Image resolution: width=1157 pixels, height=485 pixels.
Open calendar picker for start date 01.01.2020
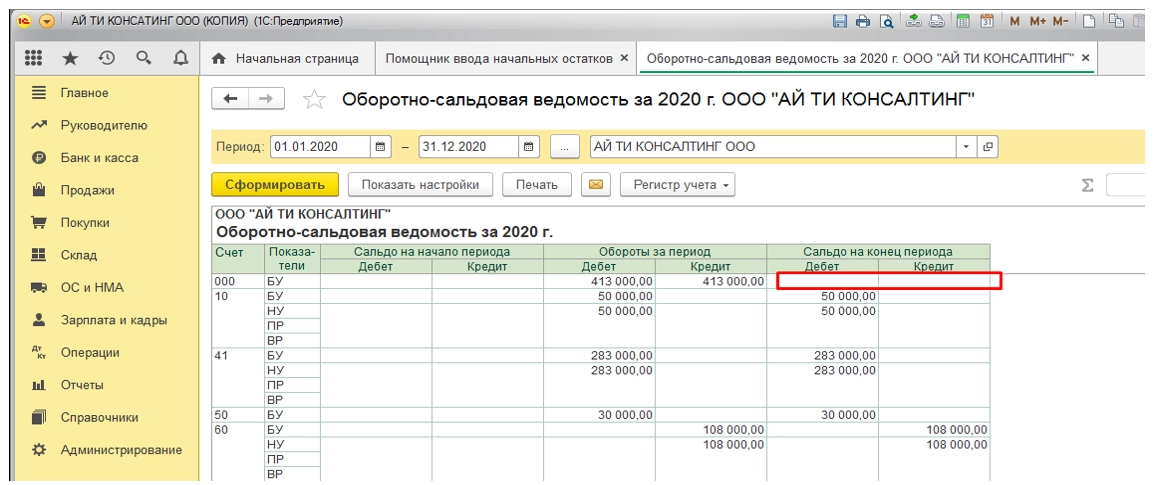click(x=380, y=146)
